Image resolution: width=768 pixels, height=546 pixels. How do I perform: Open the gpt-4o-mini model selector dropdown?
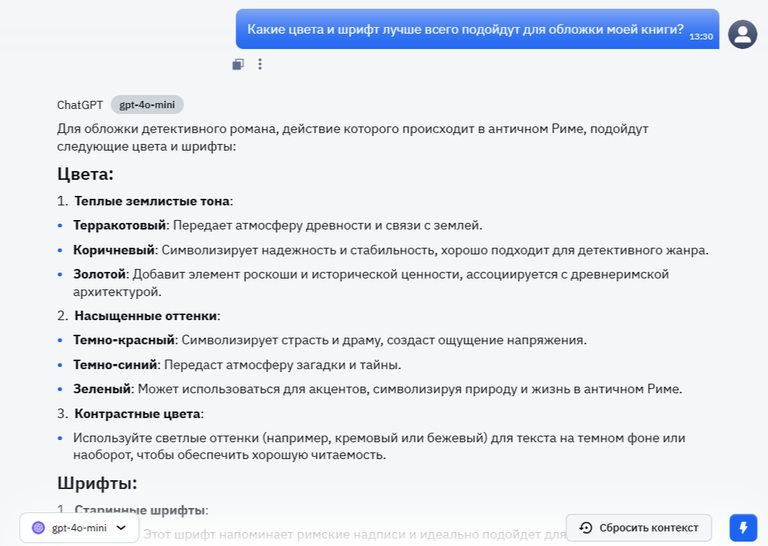click(x=79, y=527)
